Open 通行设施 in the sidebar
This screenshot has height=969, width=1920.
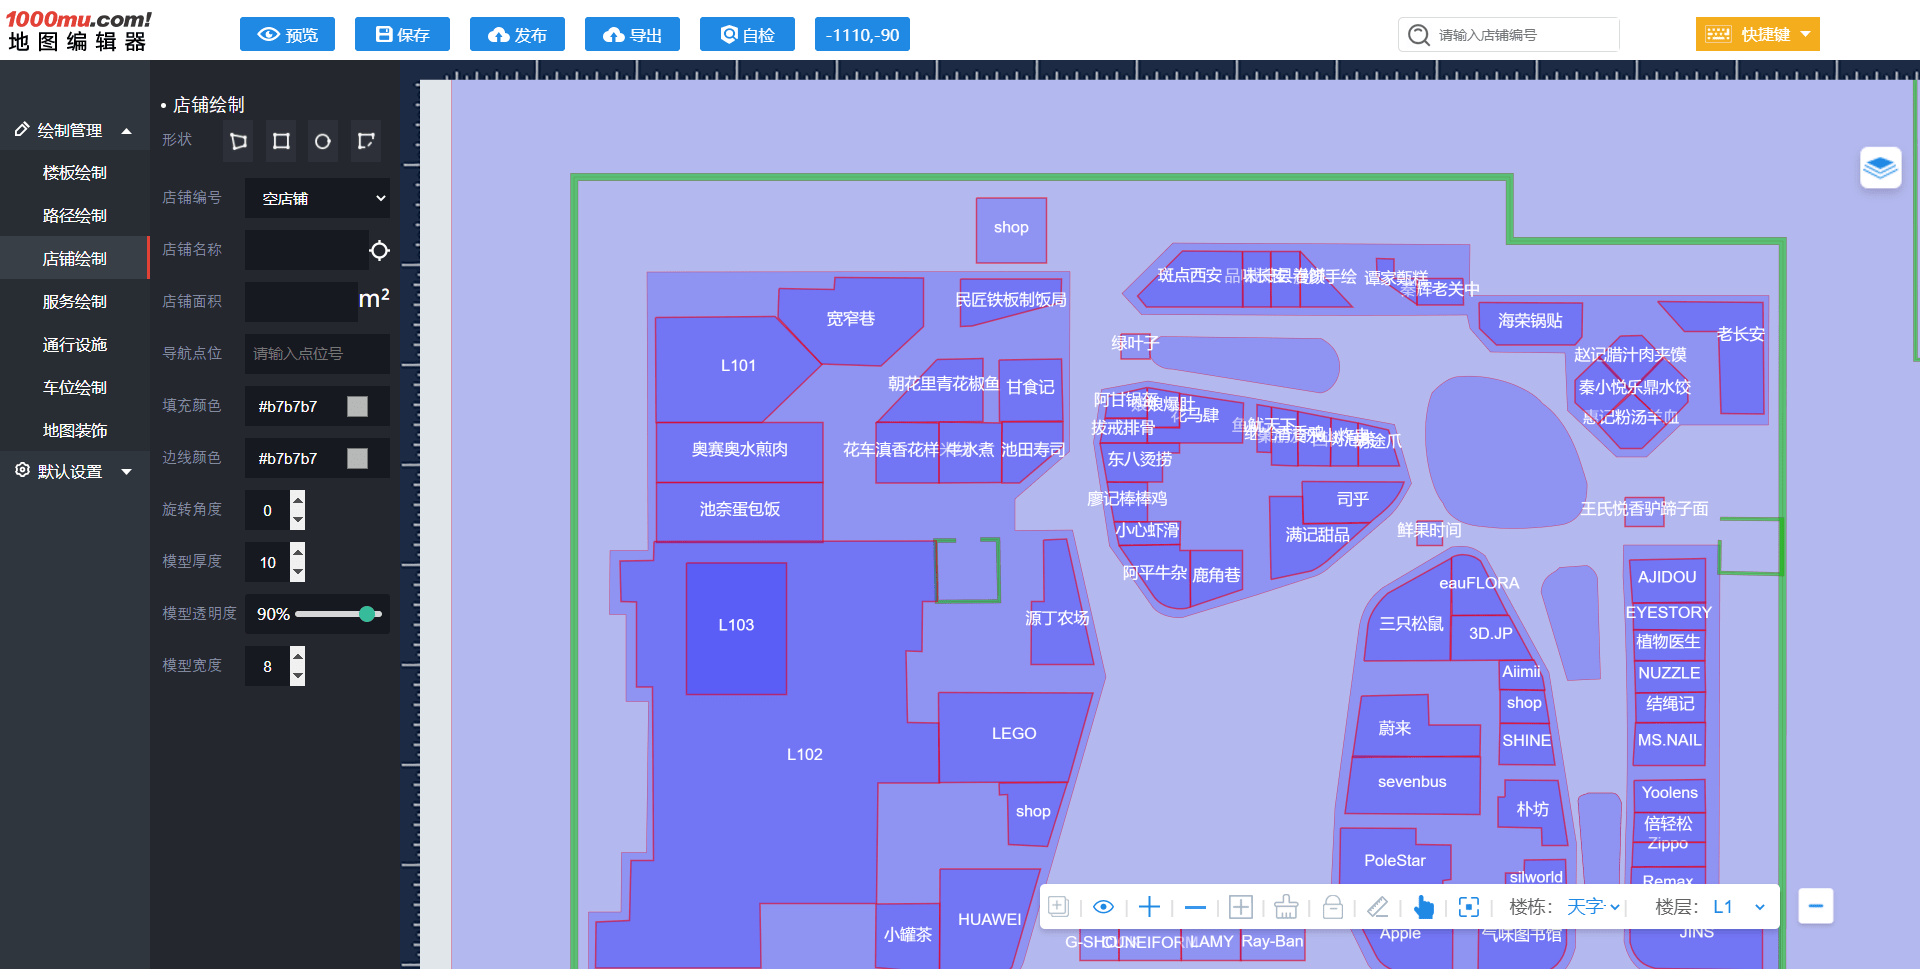click(x=74, y=345)
